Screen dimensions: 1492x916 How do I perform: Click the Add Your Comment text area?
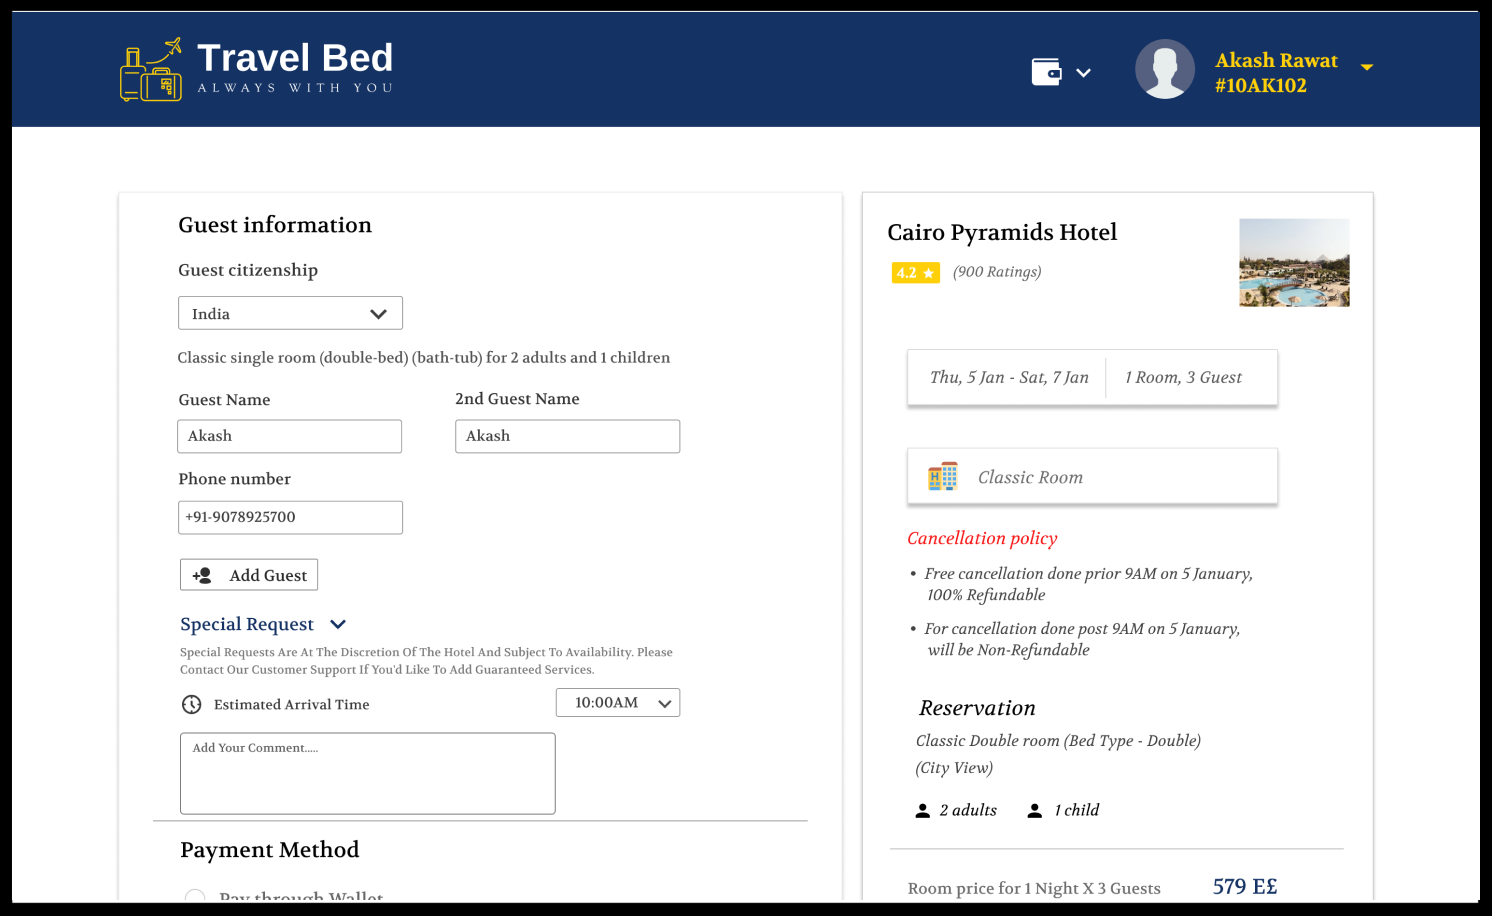click(367, 773)
